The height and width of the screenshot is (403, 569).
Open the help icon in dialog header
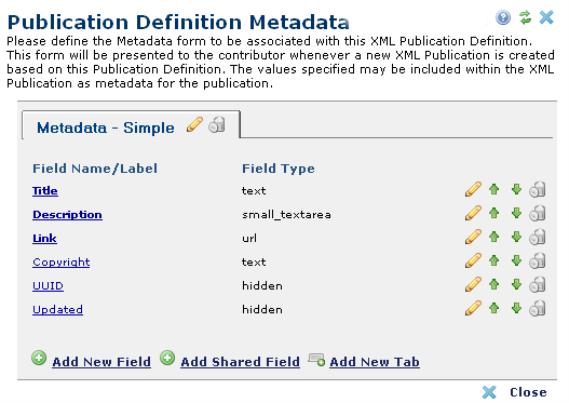[503, 17]
